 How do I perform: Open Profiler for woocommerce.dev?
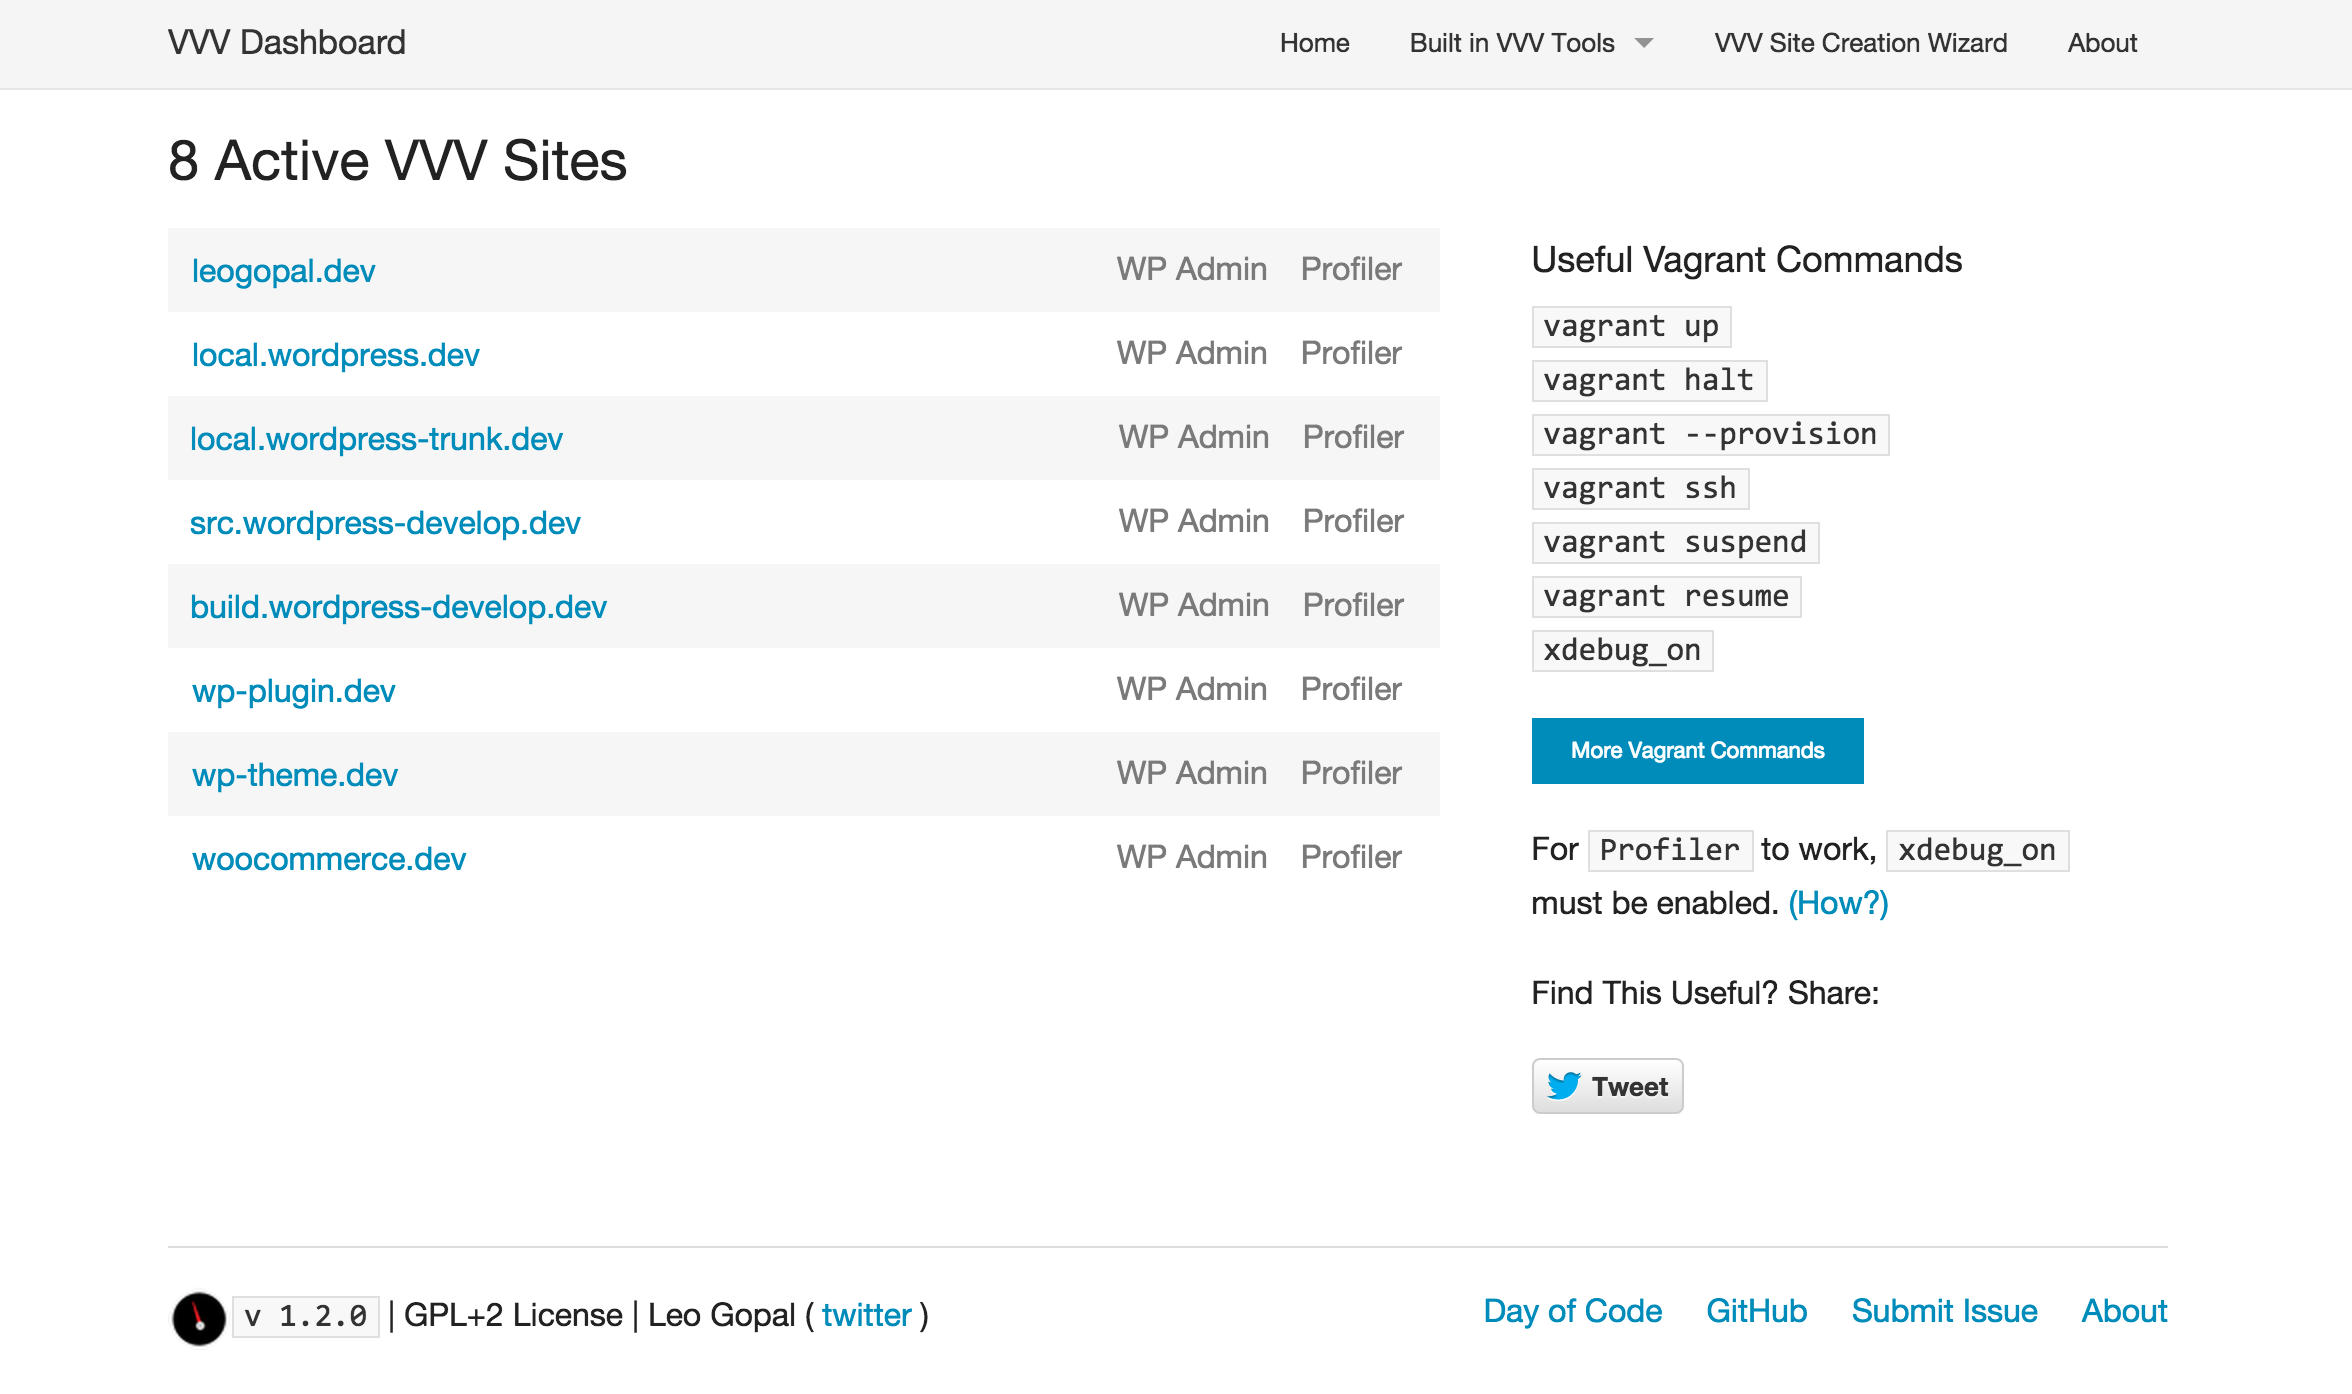pyautogui.click(x=1351, y=857)
